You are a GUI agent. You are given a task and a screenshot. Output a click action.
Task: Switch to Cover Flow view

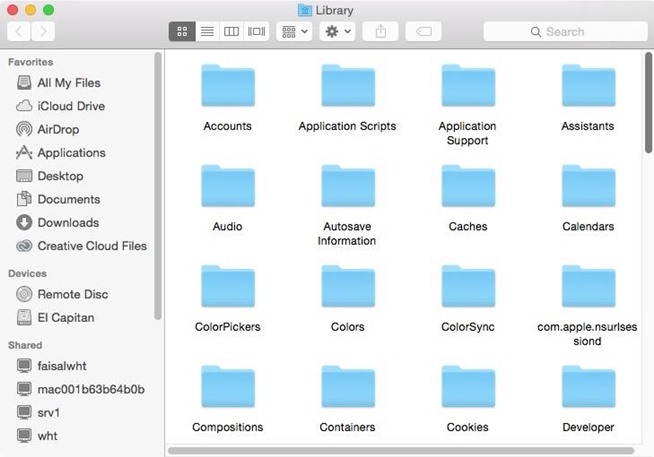256,32
